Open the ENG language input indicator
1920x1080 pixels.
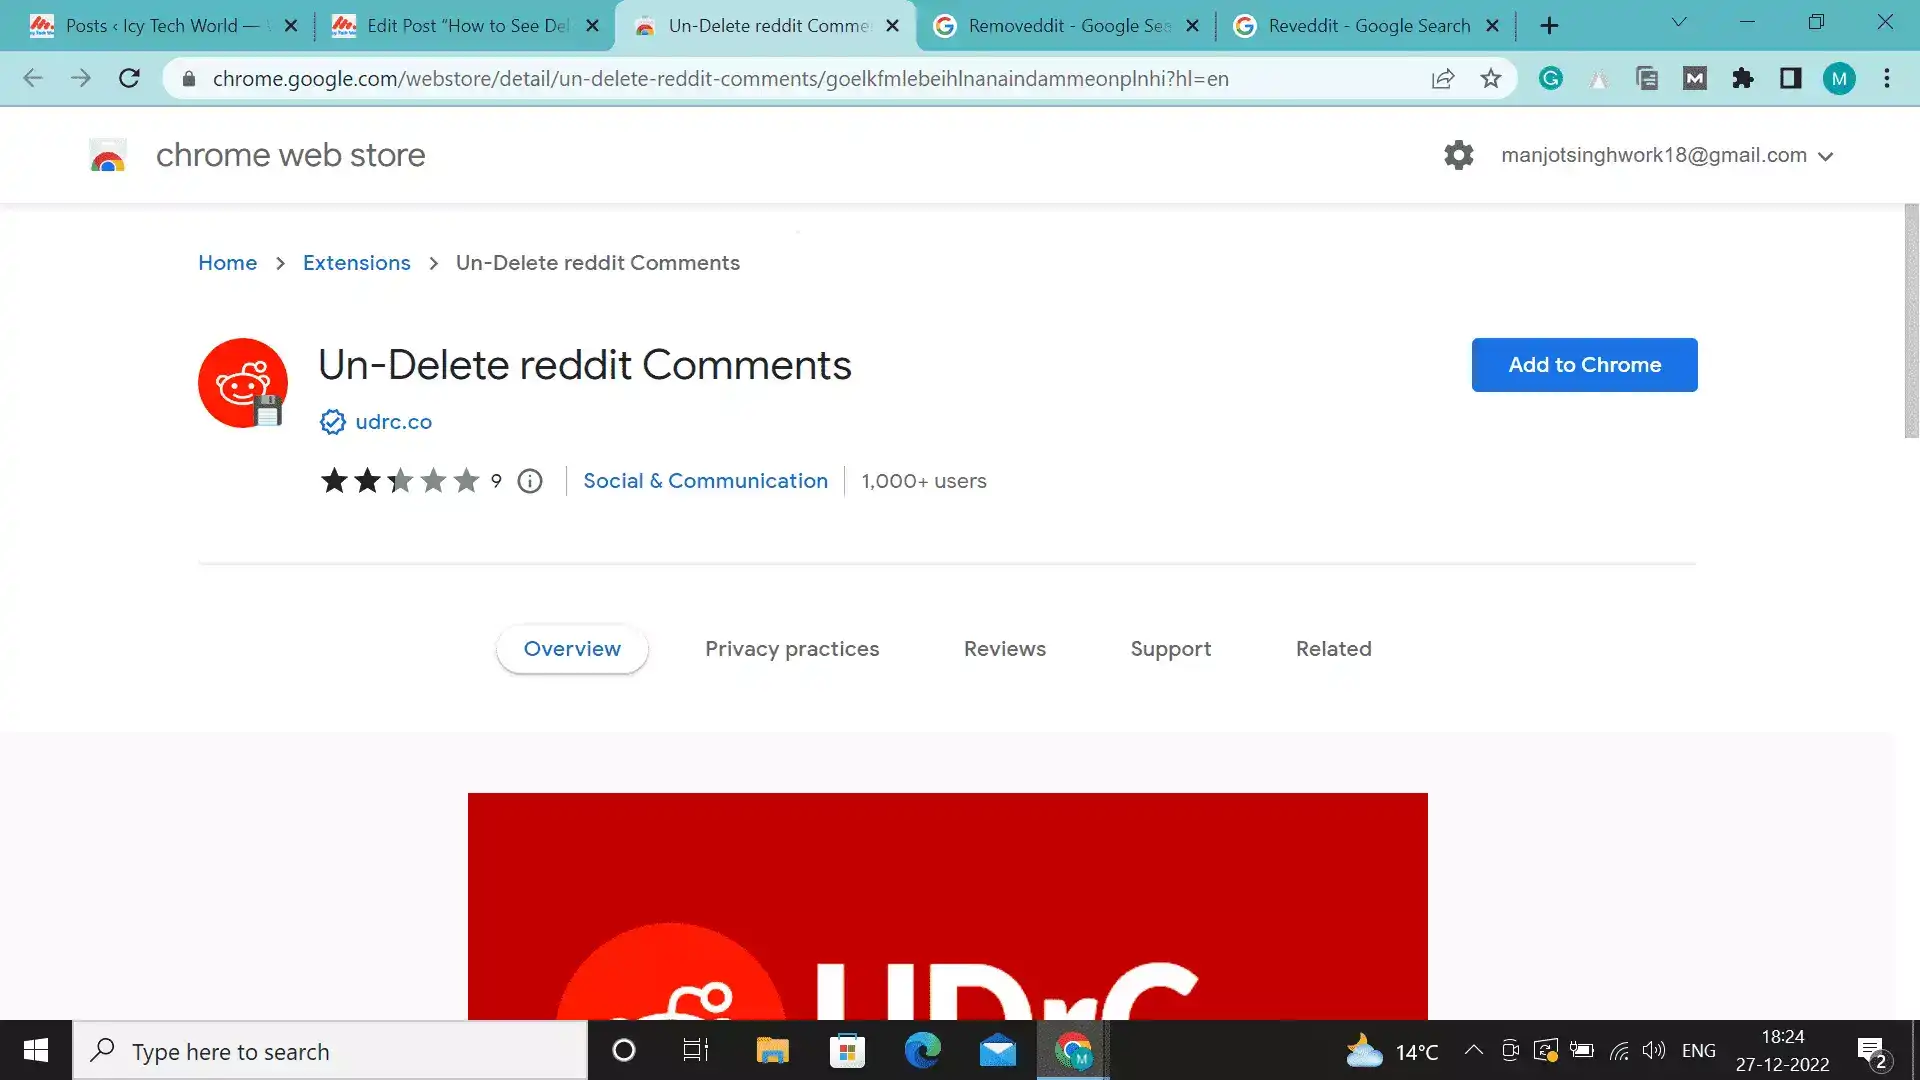pos(1699,1051)
